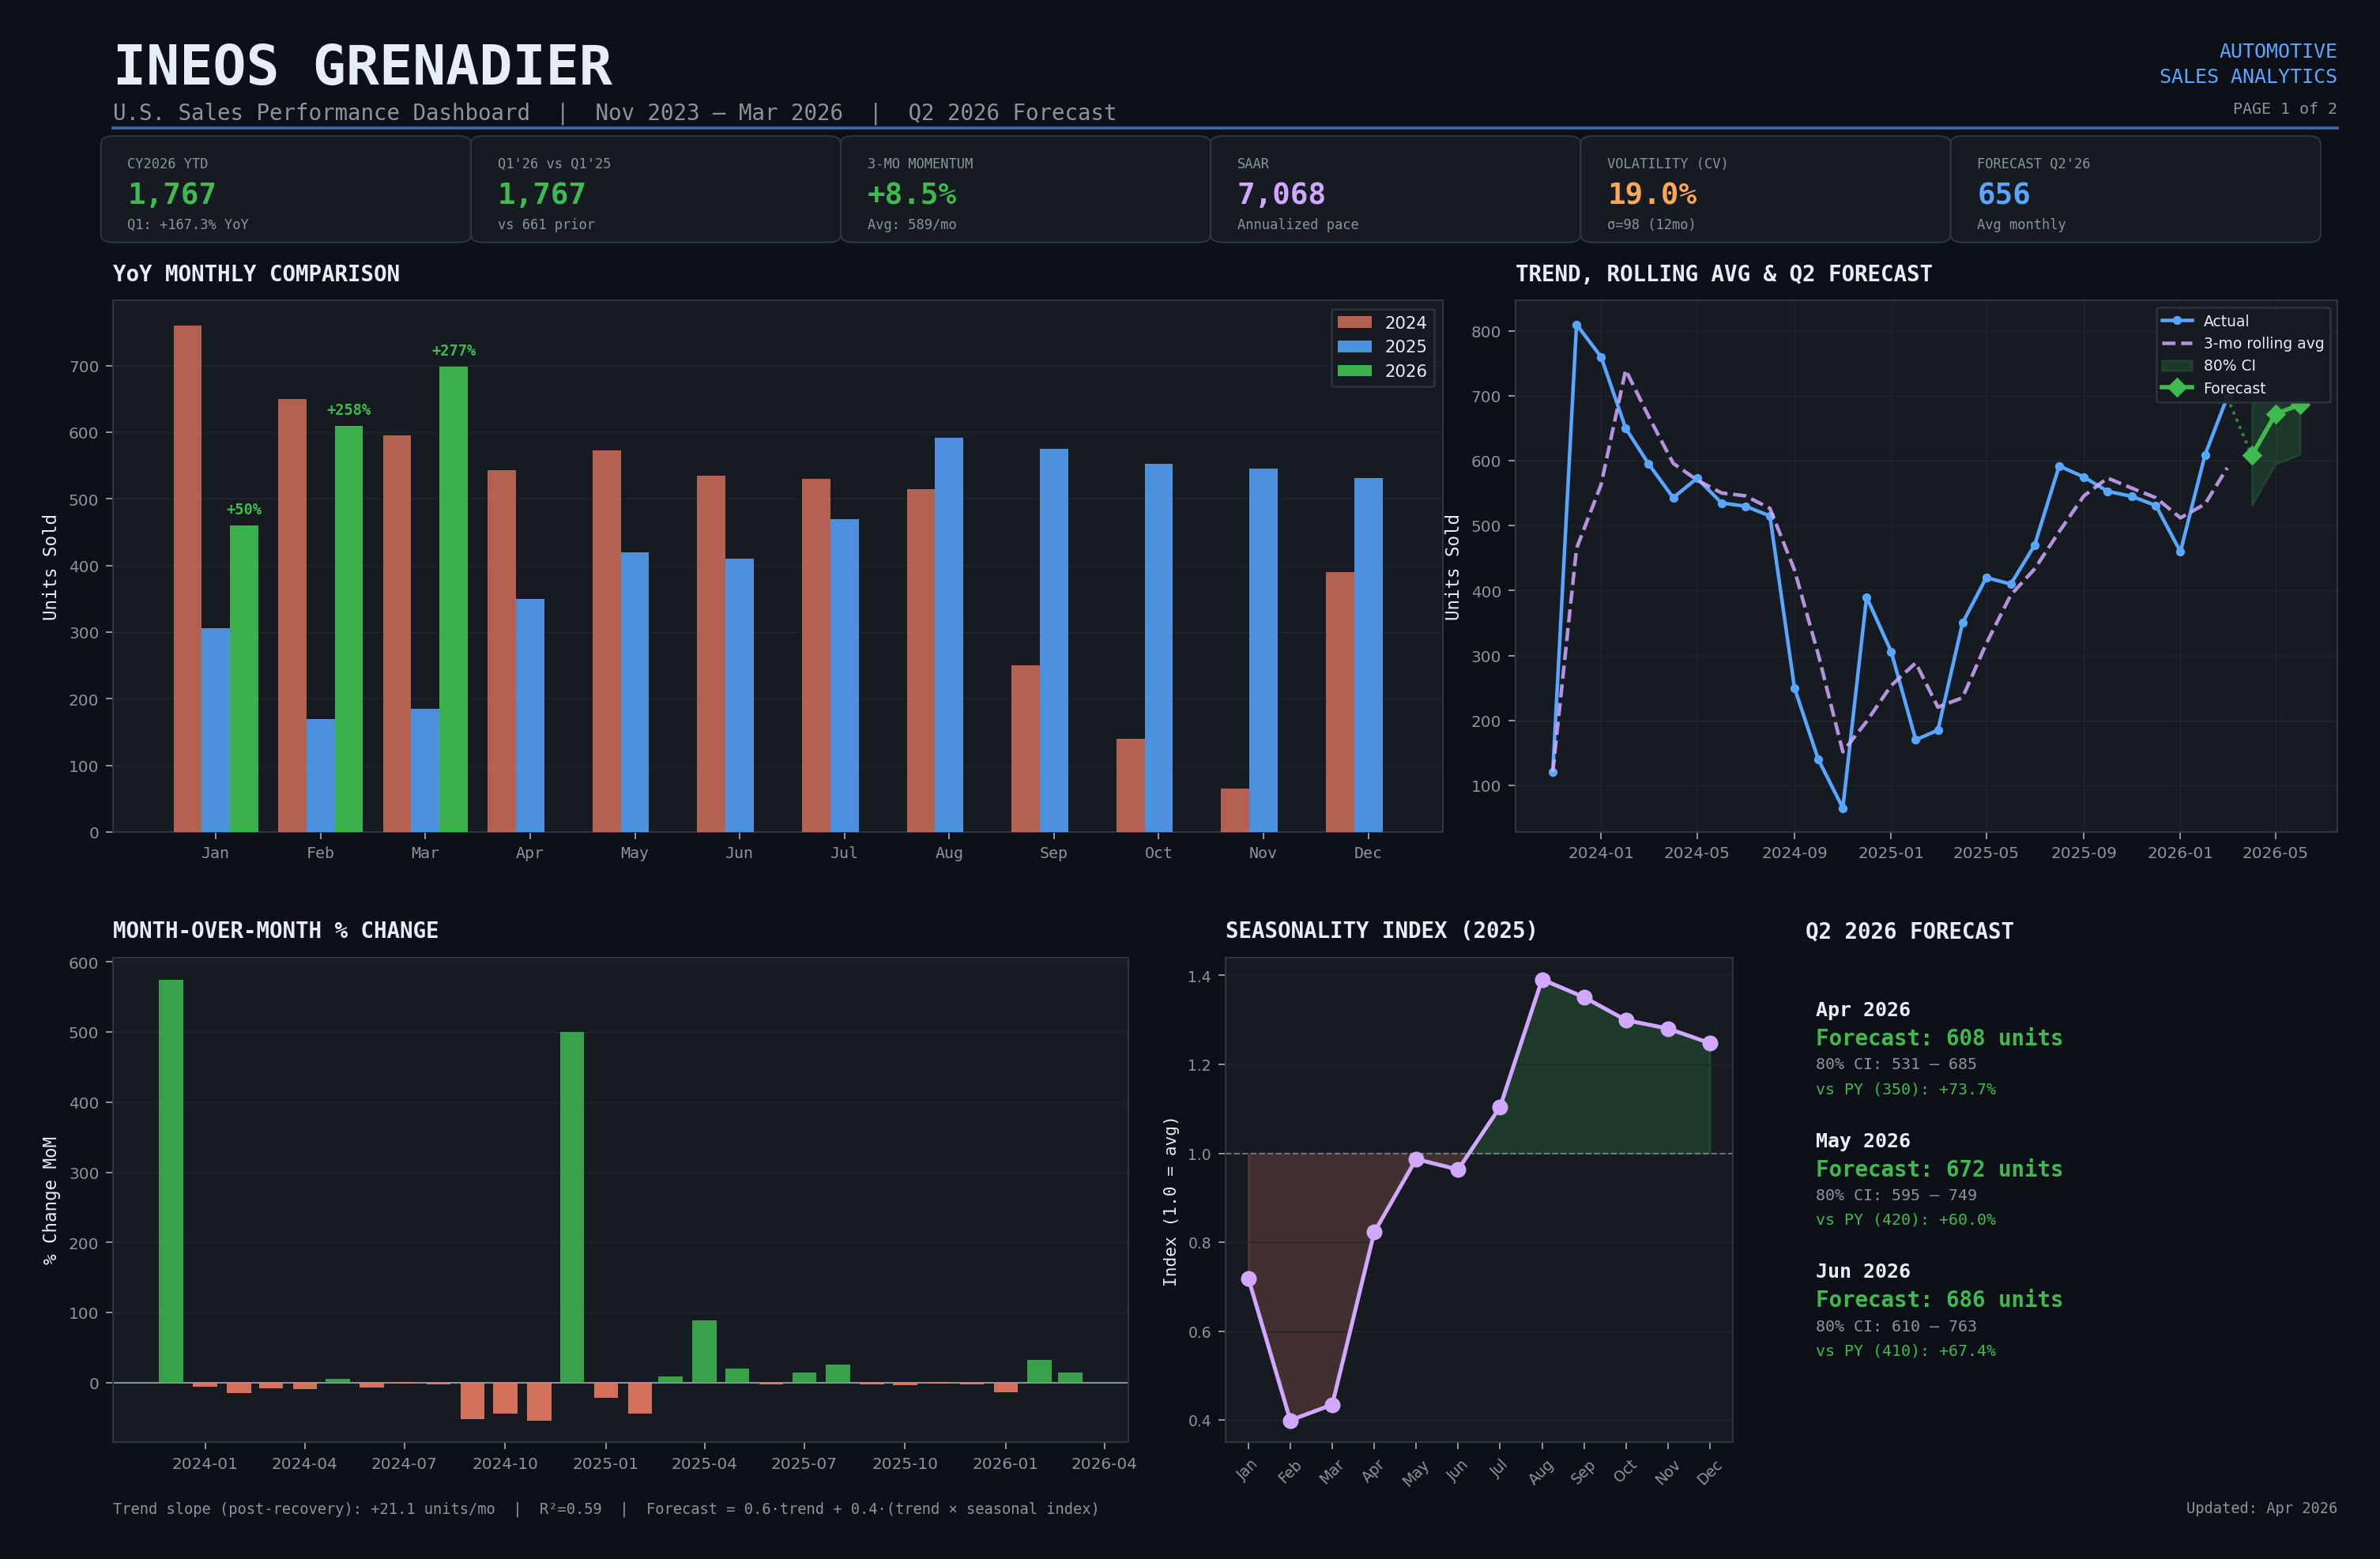Click the SAAR 7,068 value
Viewport: 2380px width, 1559px height.
click(x=1281, y=194)
